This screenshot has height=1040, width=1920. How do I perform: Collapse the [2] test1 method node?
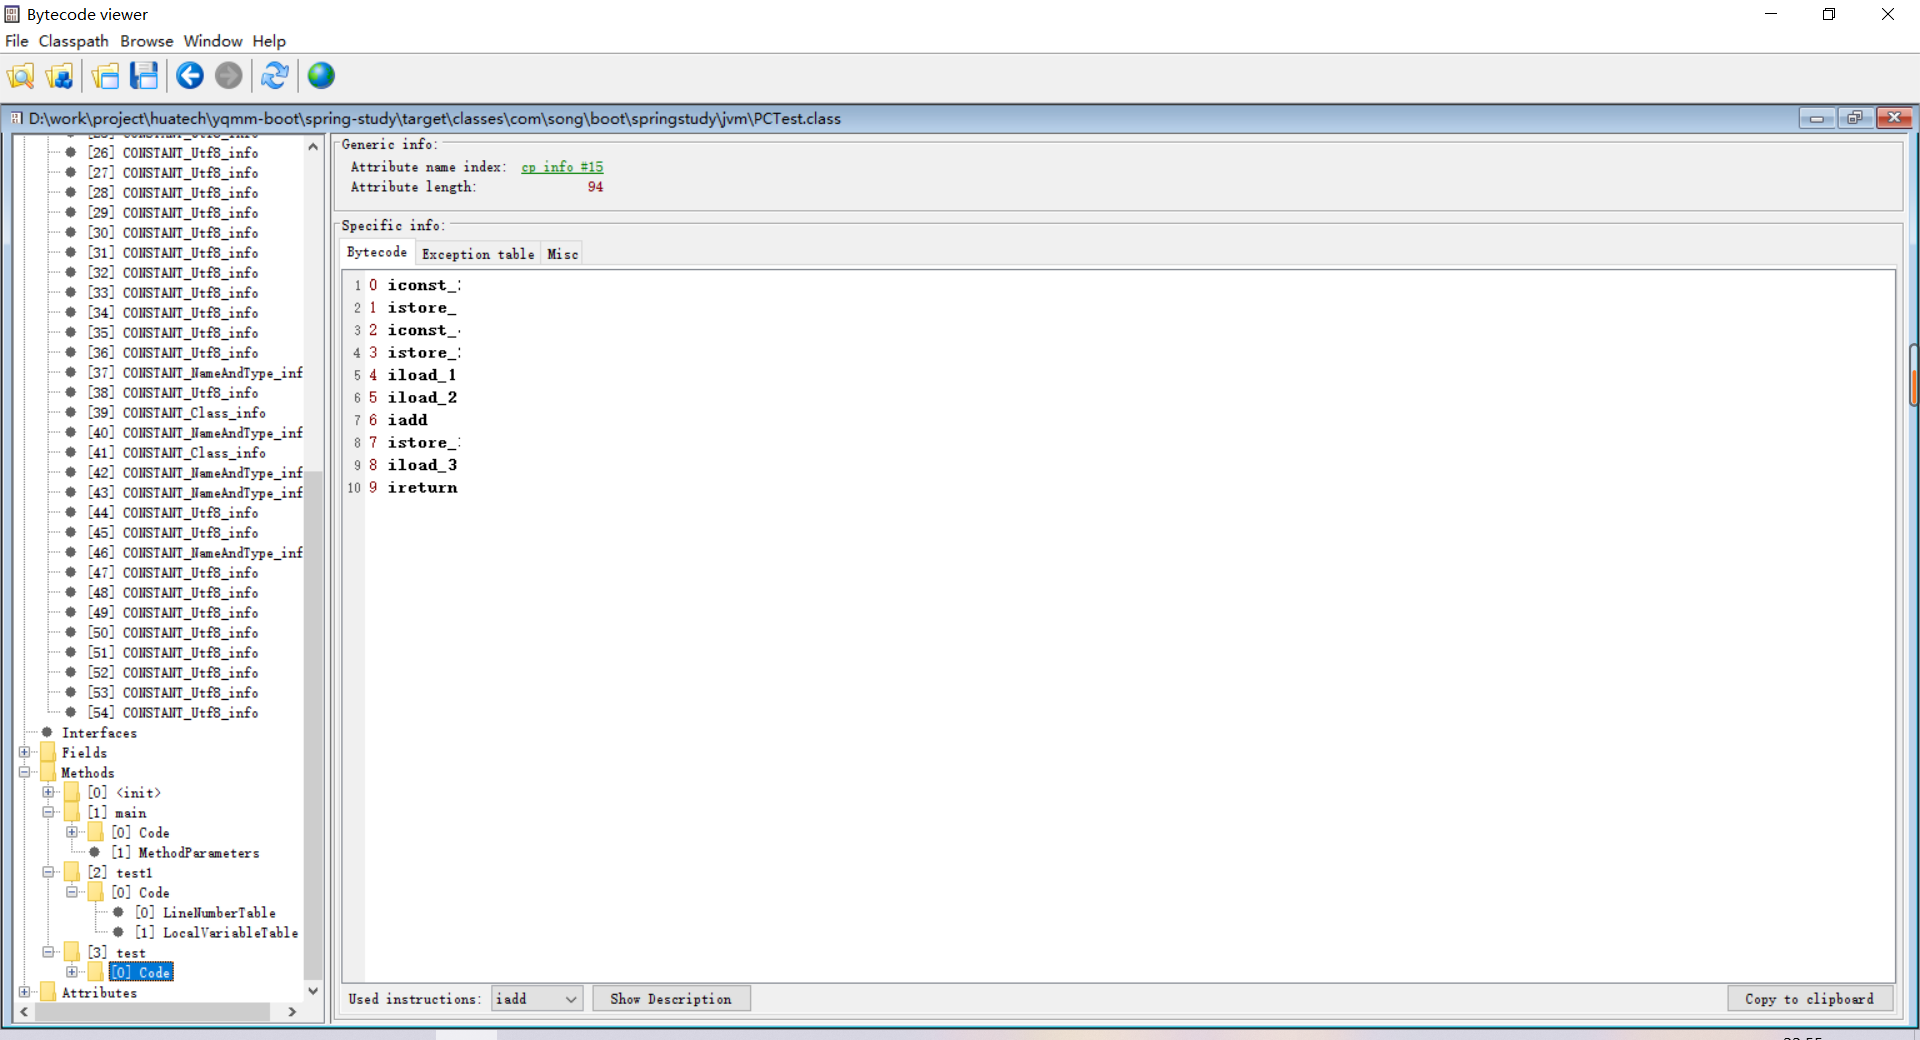pyautogui.click(x=48, y=872)
